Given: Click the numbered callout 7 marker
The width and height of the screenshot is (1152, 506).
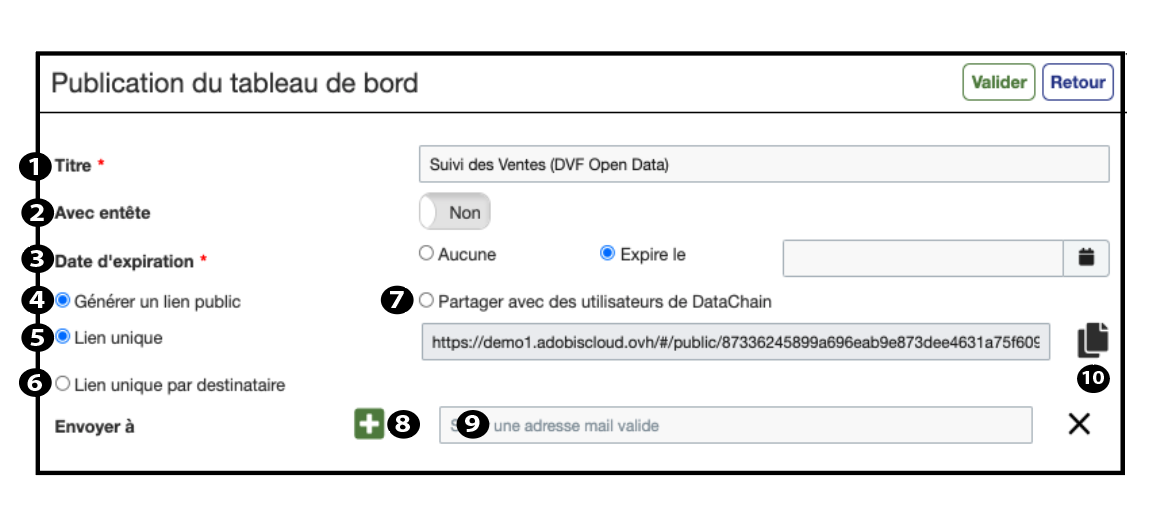Looking at the screenshot, I should pos(398,300).
